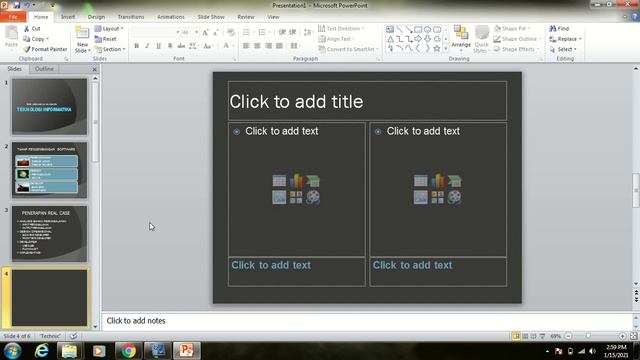
Task: Open the Select dropdown in Editing
Action: [563, 49]
